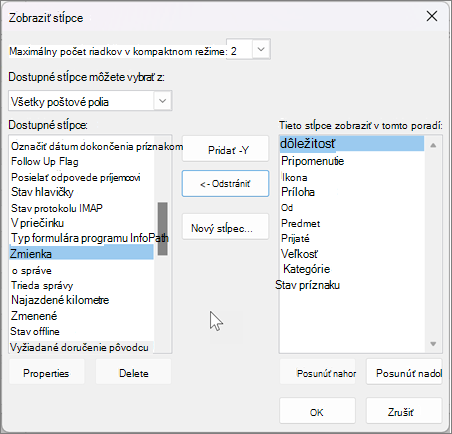452x434 pixels.
Task: Open the maximum rows dropdown arrow
Action: pos(261,49)
